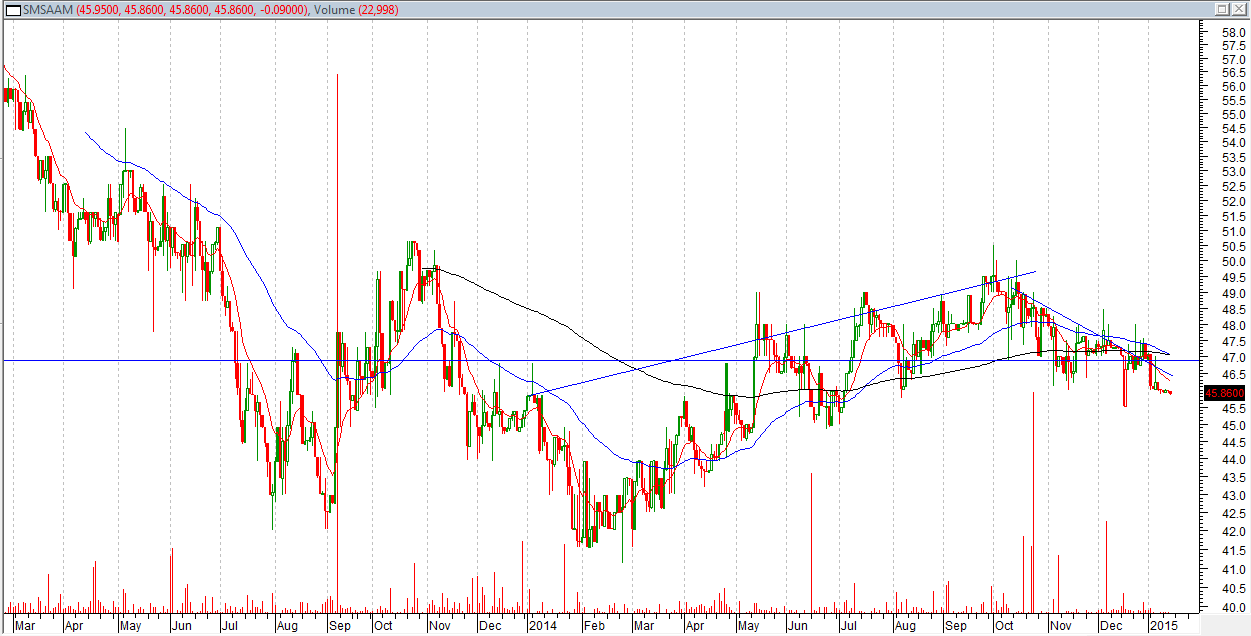Maximize the SMSAAM chart window
The image size is (1251, 636).
(x=1223, y=8)
